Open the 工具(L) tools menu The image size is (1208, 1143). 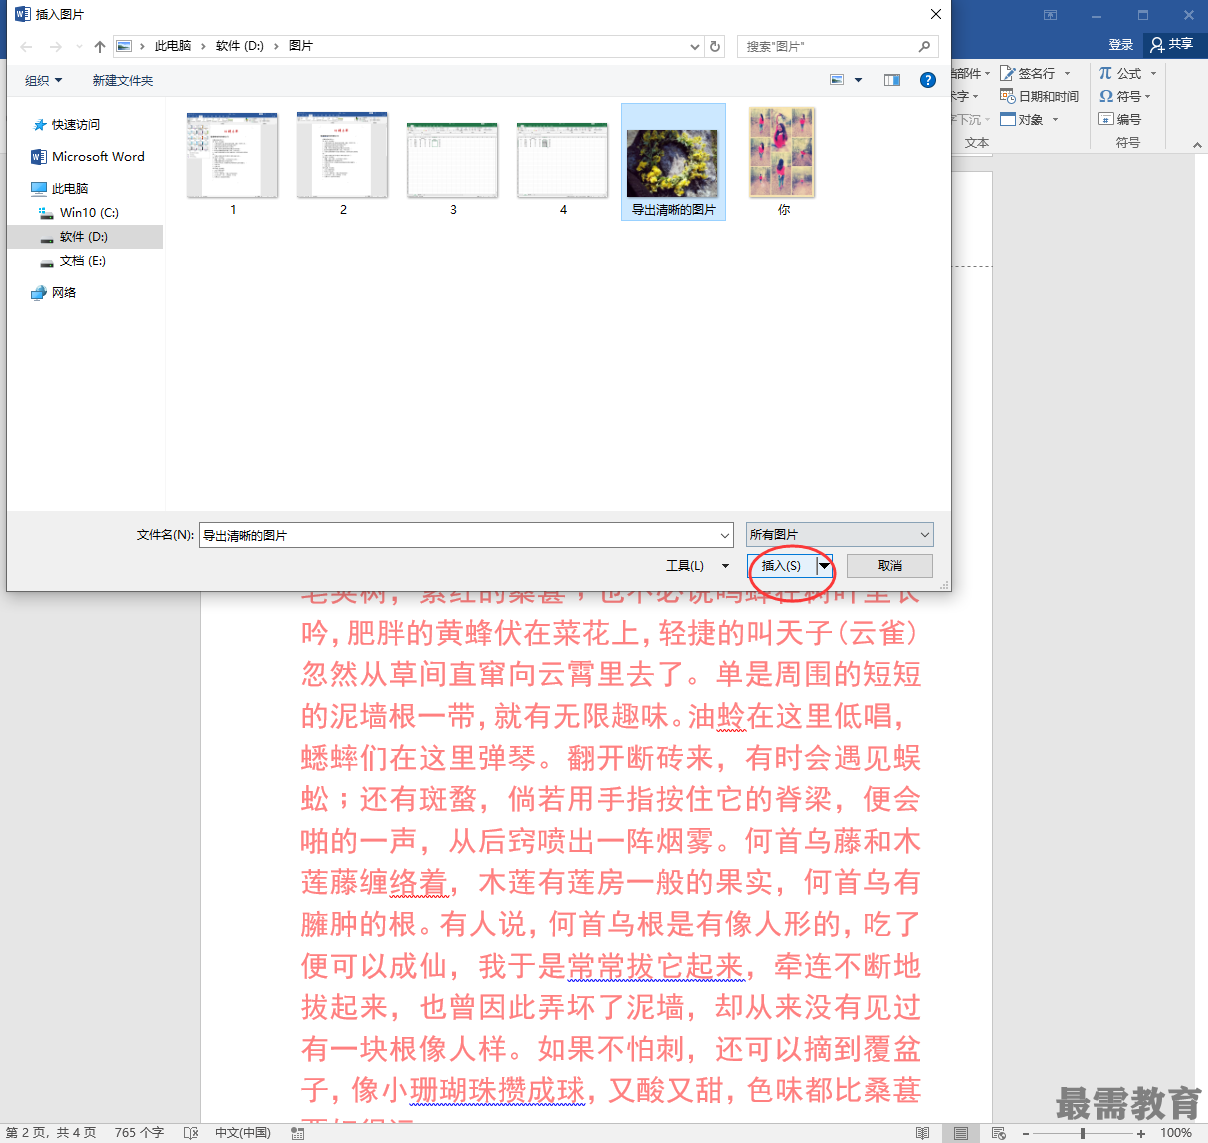click(697, 566)
